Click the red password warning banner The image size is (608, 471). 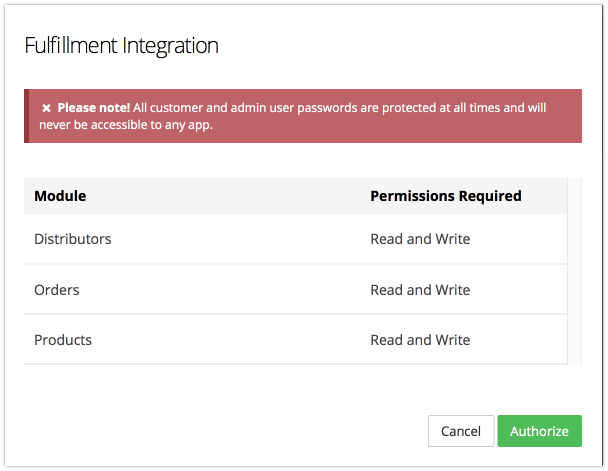click(x=303, y=116)
